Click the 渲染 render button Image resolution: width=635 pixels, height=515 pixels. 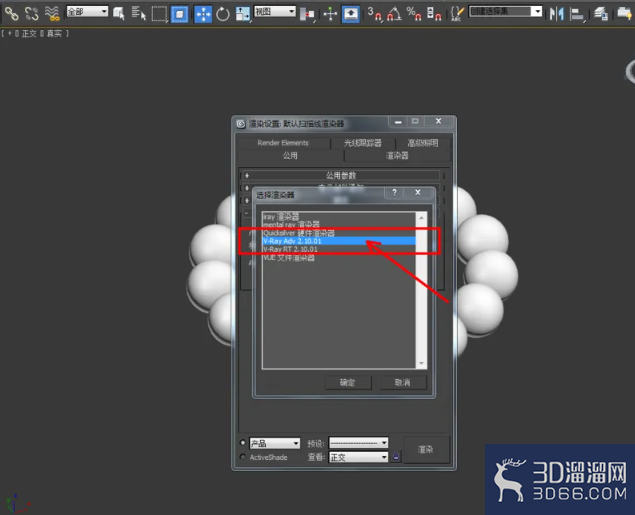coord(426,449)
